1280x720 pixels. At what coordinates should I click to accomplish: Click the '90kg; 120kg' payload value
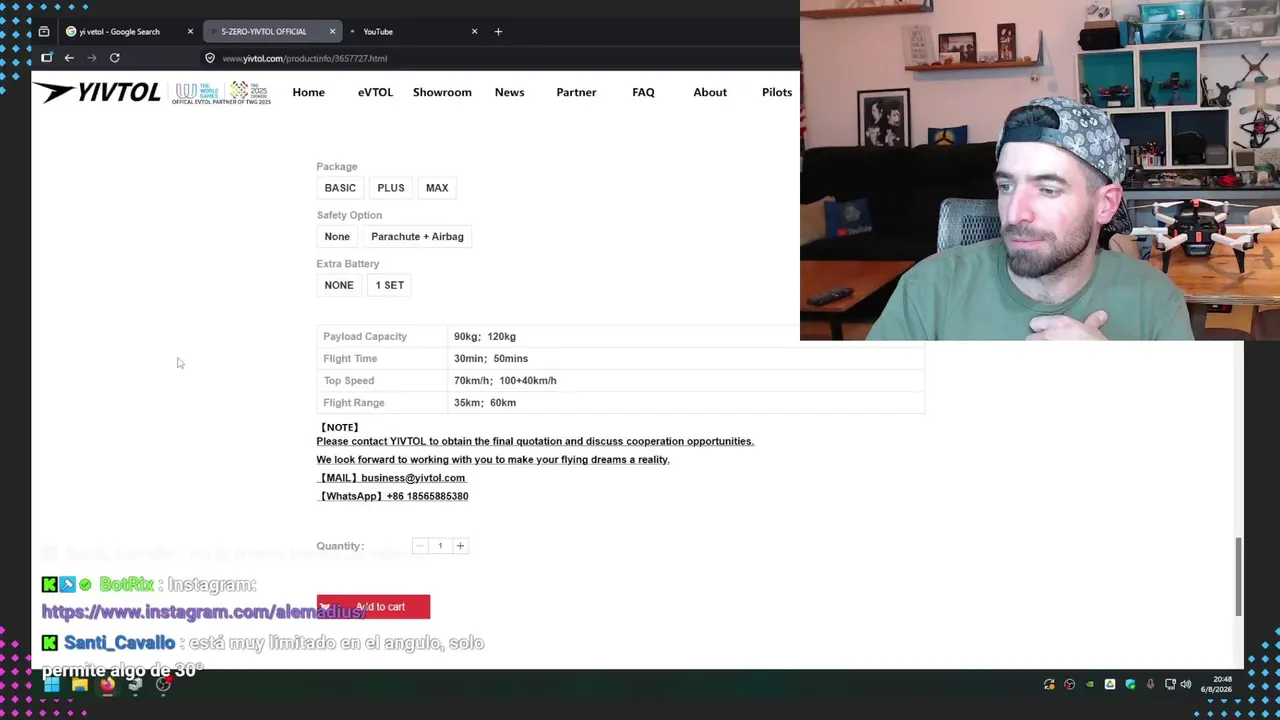coord(485,337)
